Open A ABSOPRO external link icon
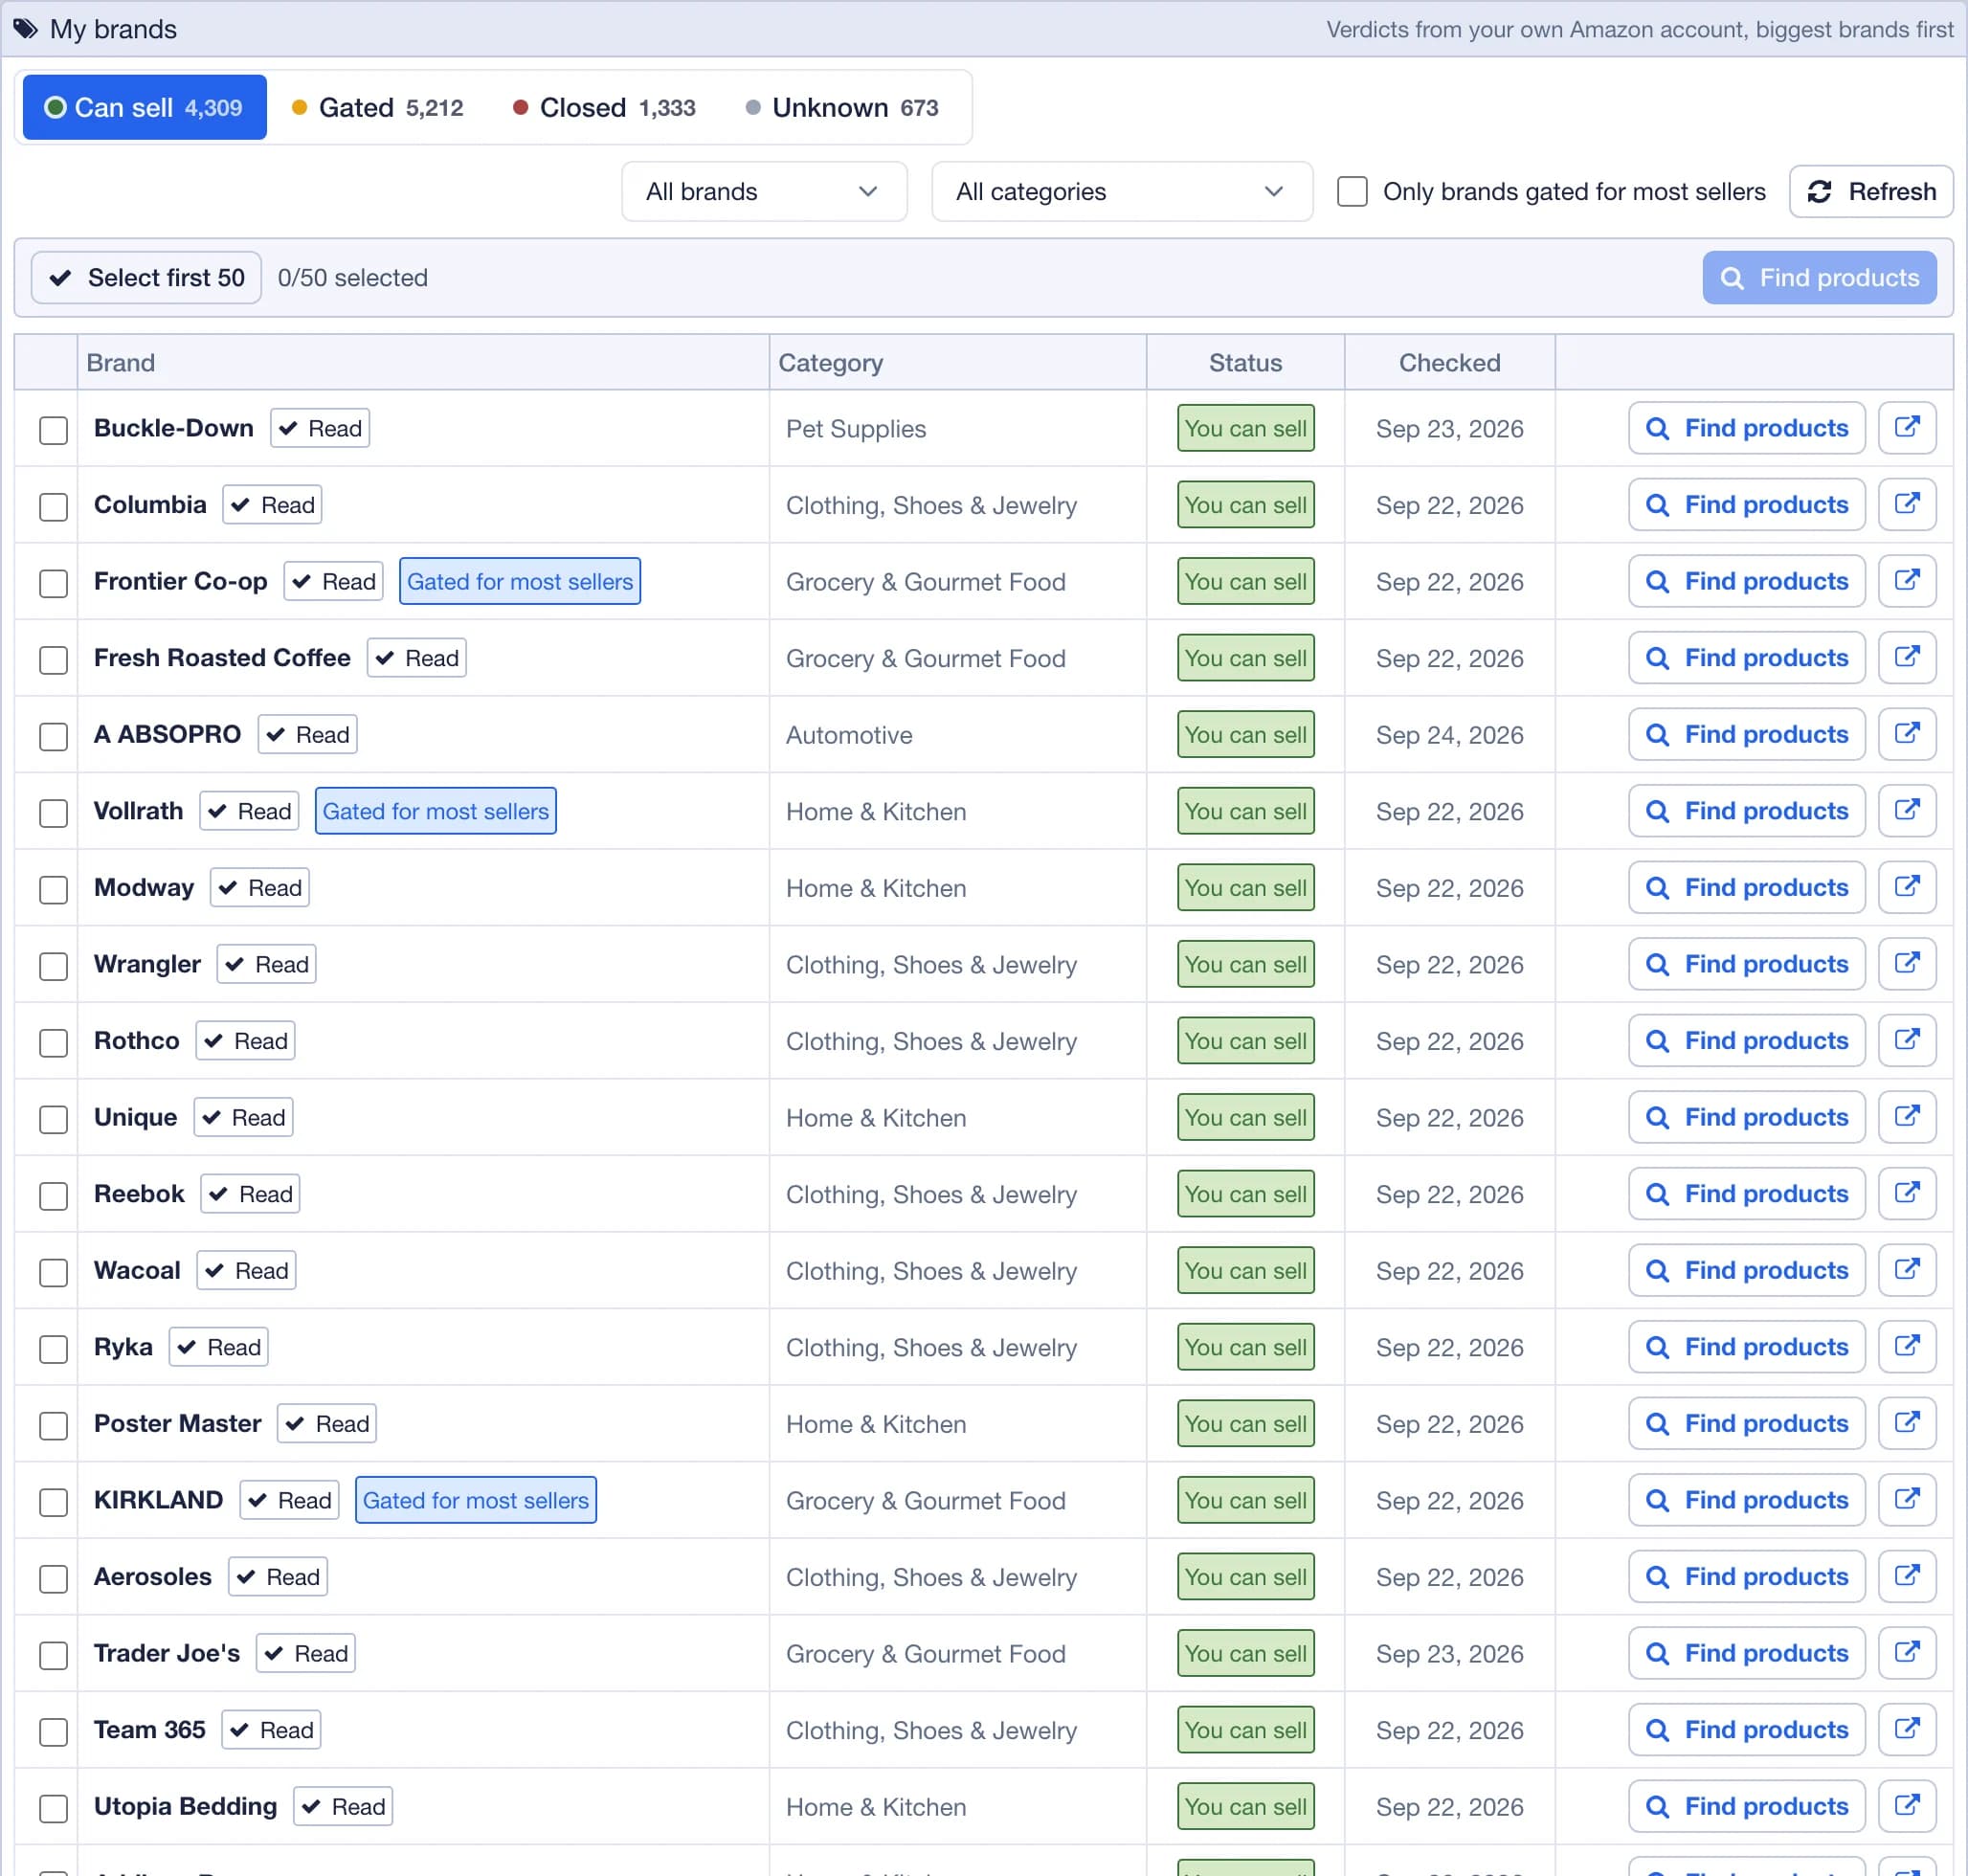Viewport: 1968px width, 1876px height. click(1906, 734)
